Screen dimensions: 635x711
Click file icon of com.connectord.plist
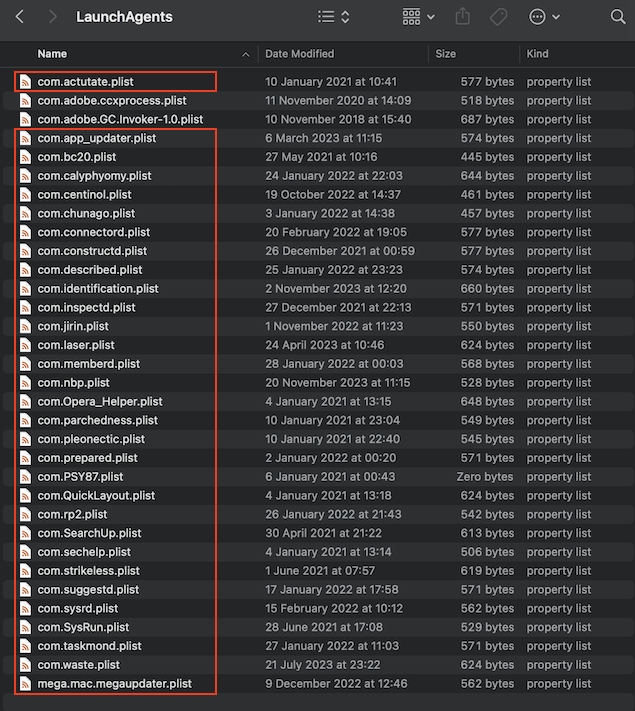[25, 232]
